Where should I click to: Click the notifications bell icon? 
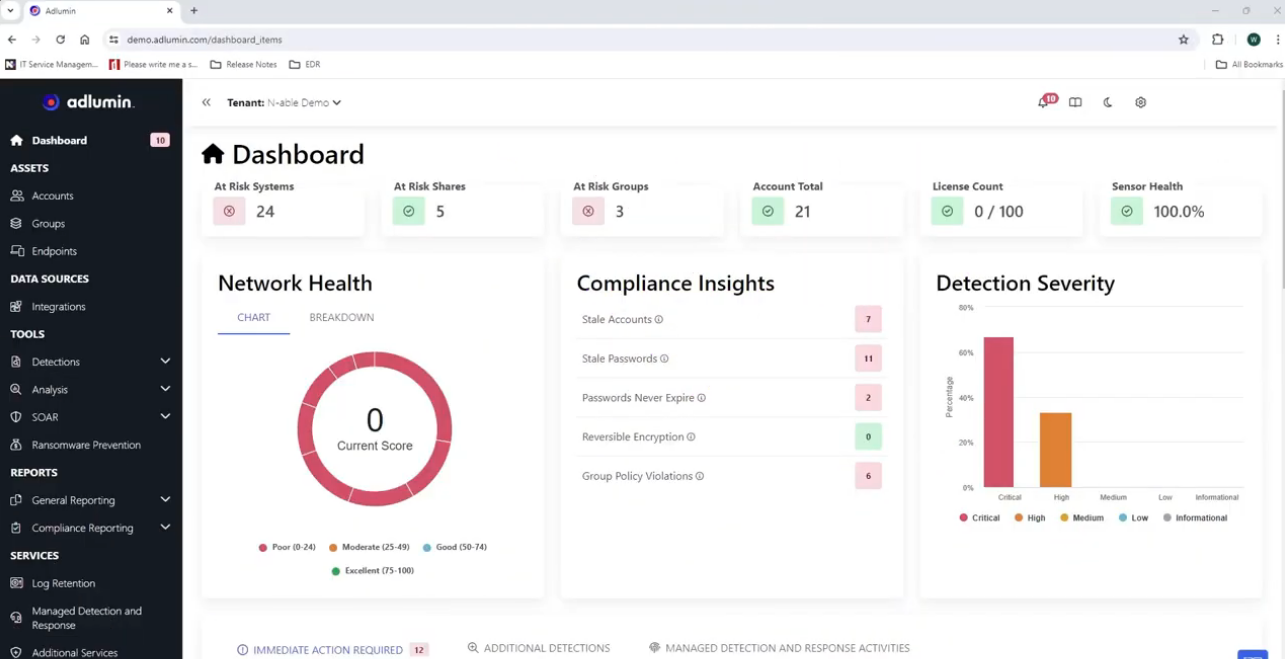1043,103
